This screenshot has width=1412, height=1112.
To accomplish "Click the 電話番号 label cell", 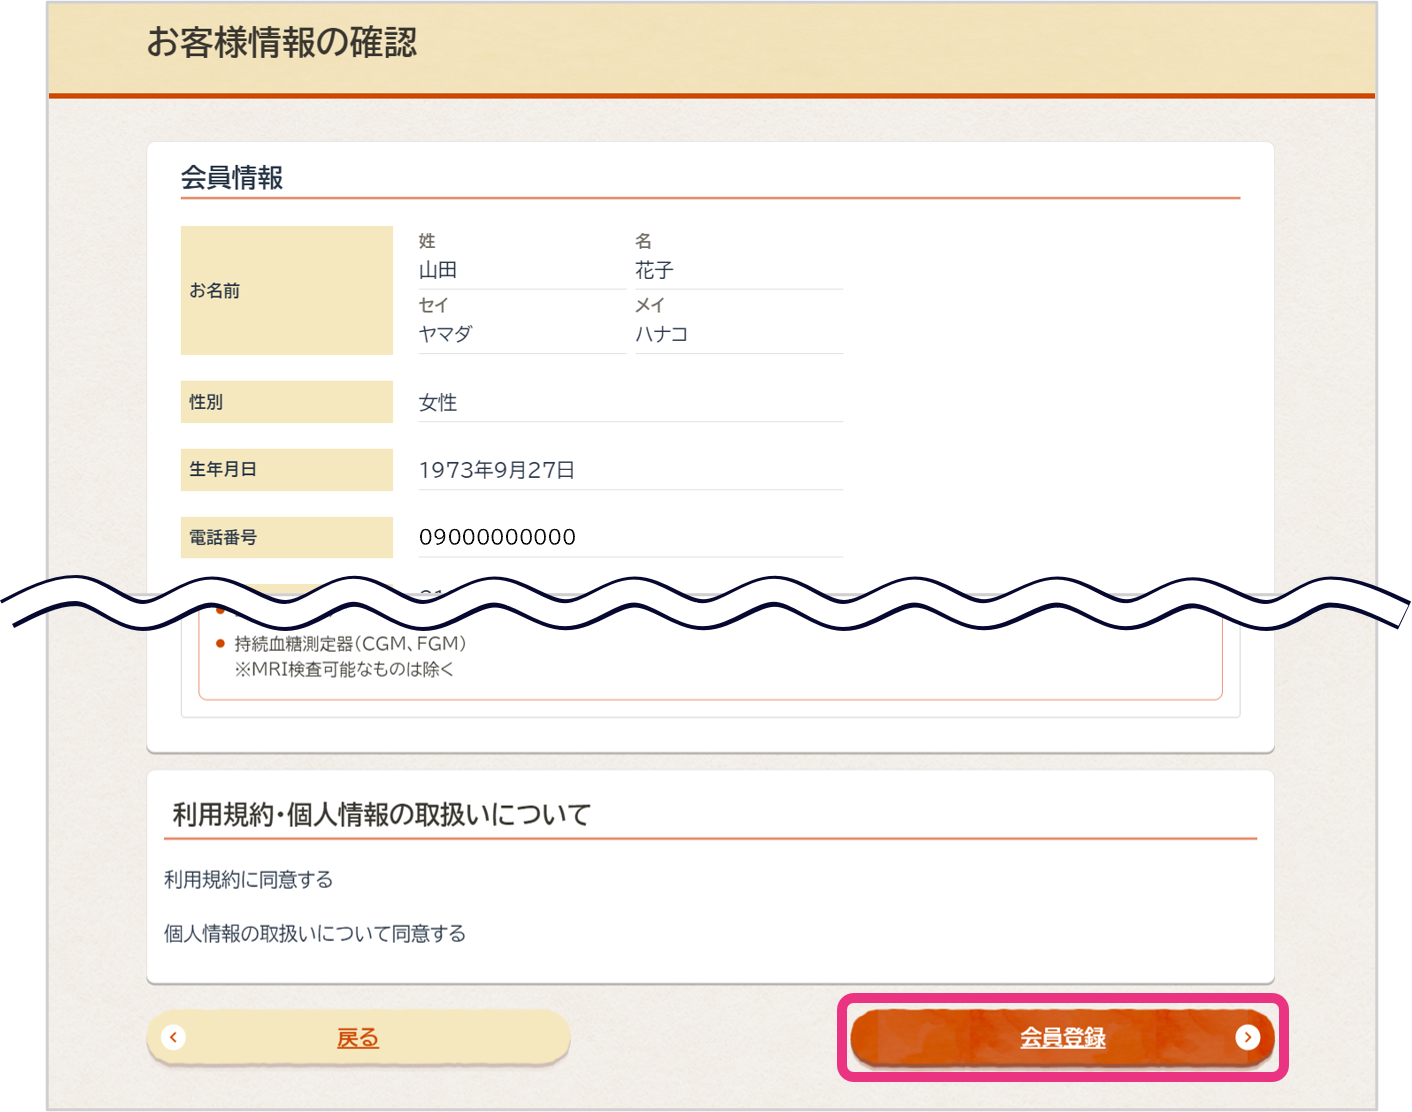I will point(286,537).
